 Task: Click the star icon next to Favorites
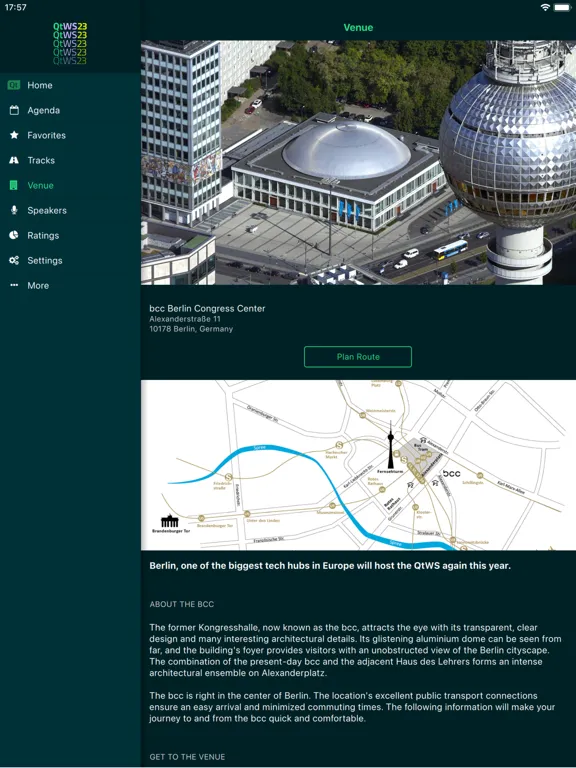(x=14, y=135)
